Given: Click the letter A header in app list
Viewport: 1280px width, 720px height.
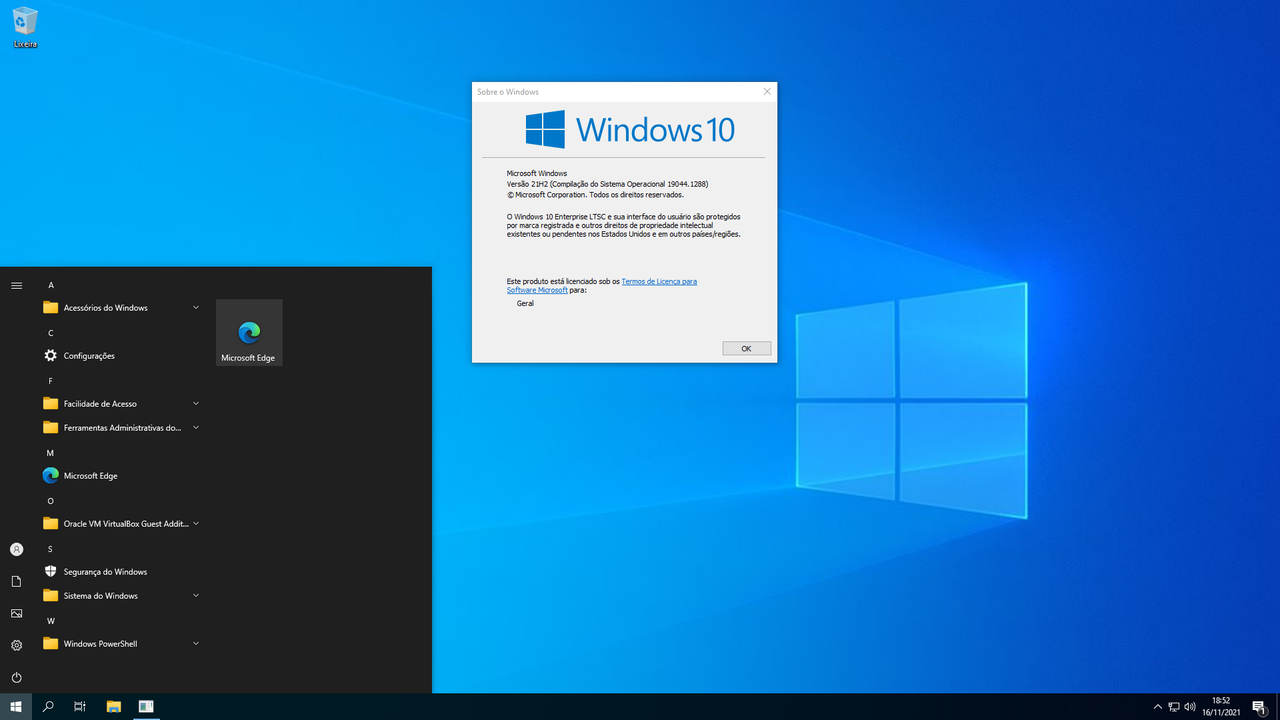Looking at the screenshot, I should pos(51,285).
